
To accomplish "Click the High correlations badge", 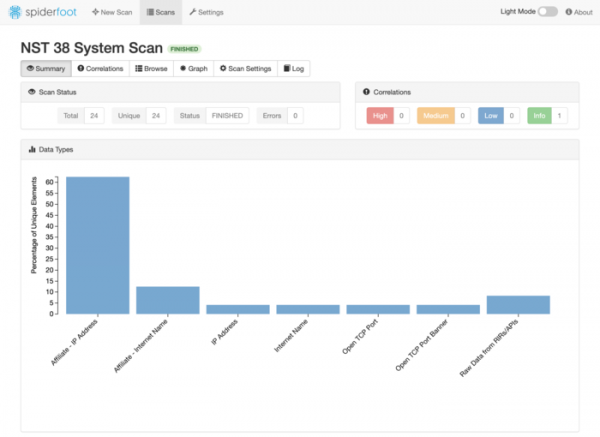I will (x=381, y=115).
